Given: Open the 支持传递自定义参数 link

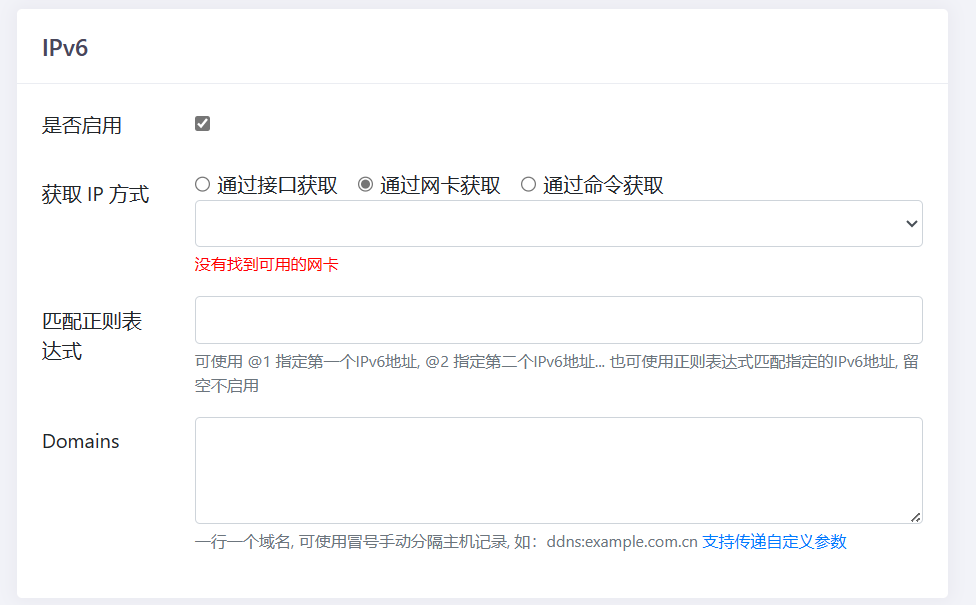Looking at the screenshot, I should 774,542.
